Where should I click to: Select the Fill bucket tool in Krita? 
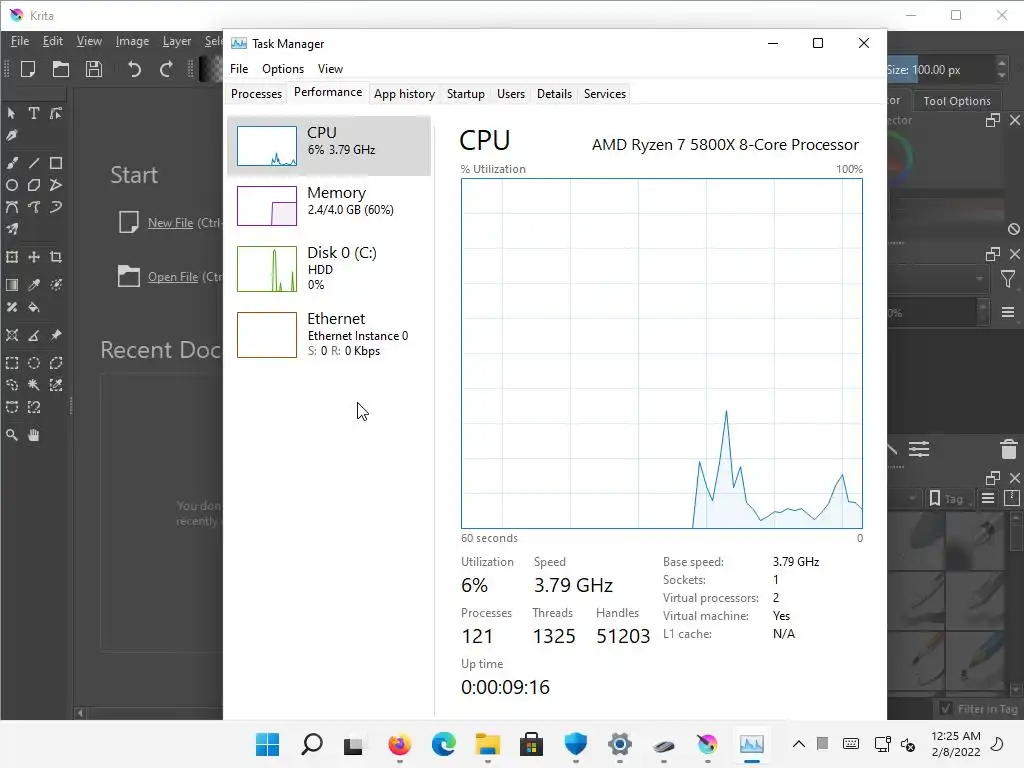pyautogui.click(x=33, y=307)
